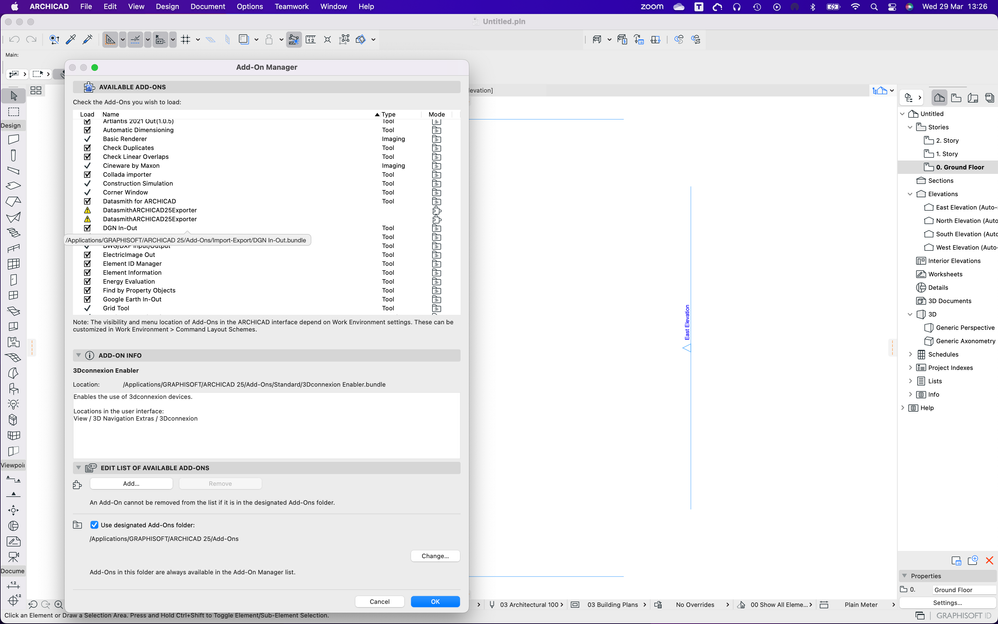The width and height of the screenshot is (998, 624).
Task: Uncheck Collada importer add-on
Action: point(87,174)
